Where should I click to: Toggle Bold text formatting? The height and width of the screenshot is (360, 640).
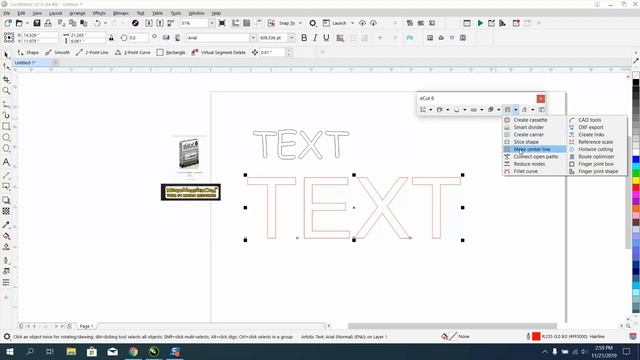304,38
